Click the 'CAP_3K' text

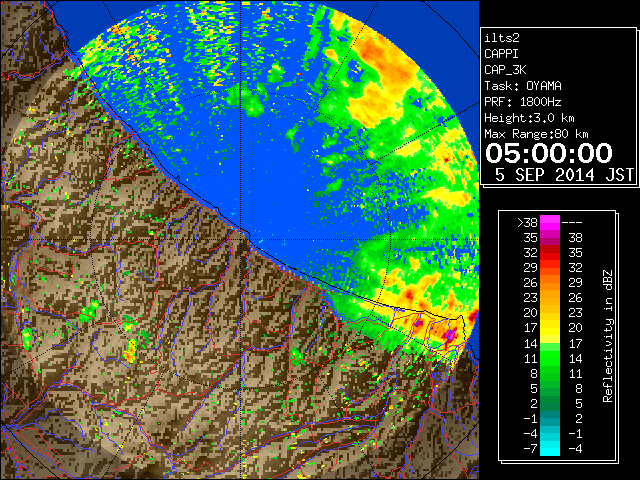pyautogui.click(x=505, y=70)
